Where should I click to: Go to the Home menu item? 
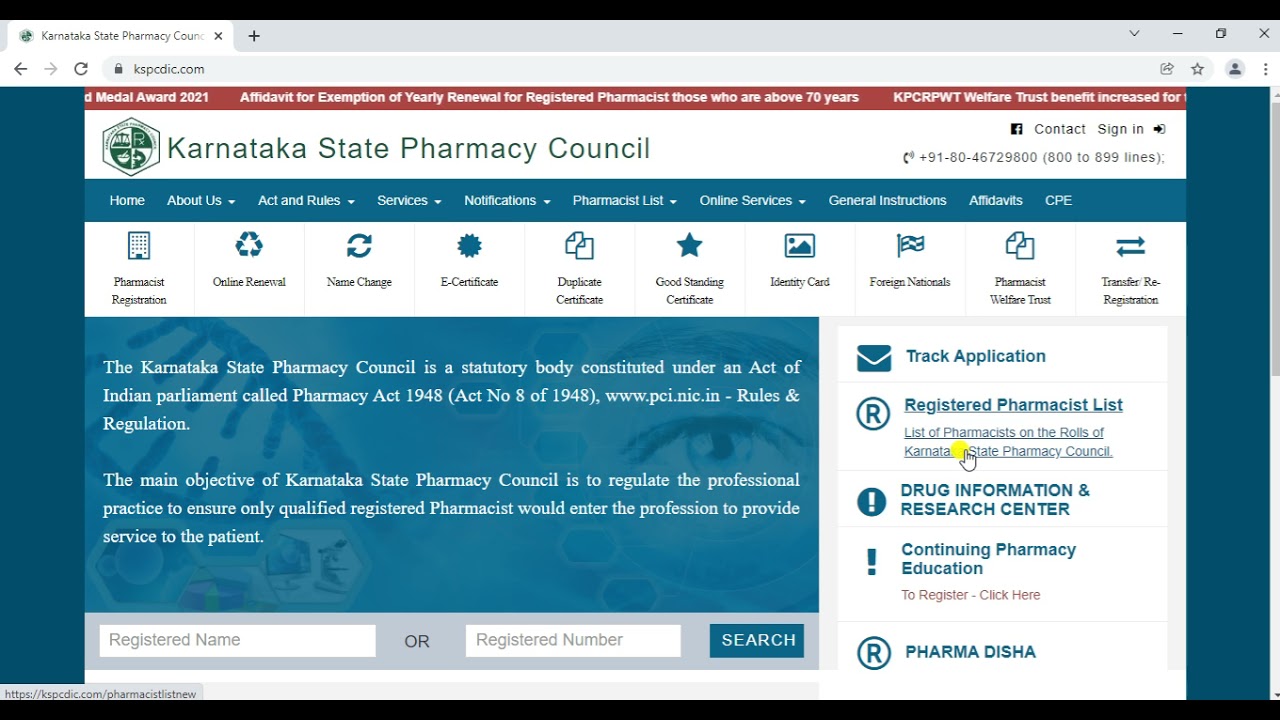point(127,201)
